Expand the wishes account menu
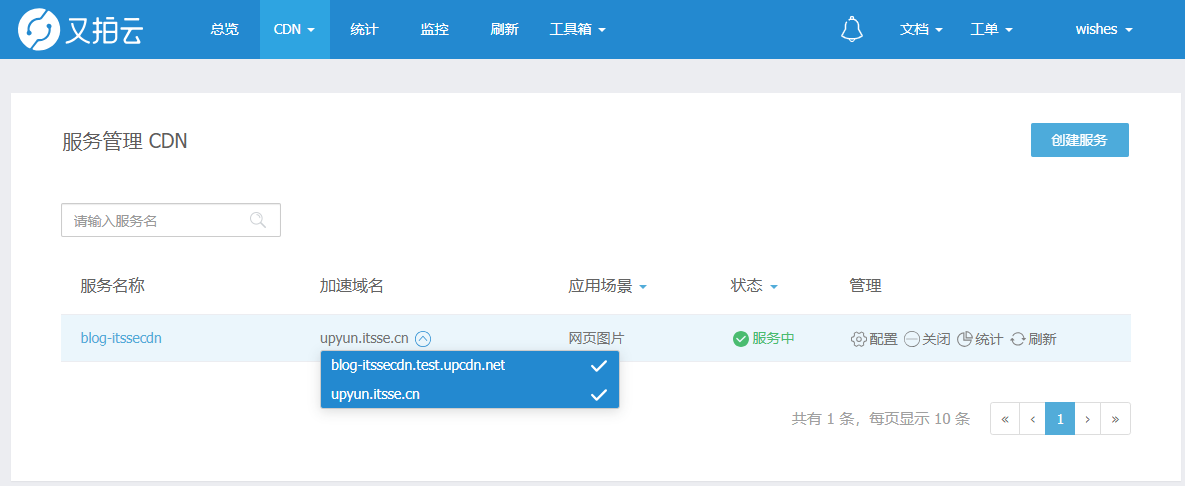Image resolution: width=1185 pixels, height=486 pixels. pyautogui.click(x=1104, y=29)
